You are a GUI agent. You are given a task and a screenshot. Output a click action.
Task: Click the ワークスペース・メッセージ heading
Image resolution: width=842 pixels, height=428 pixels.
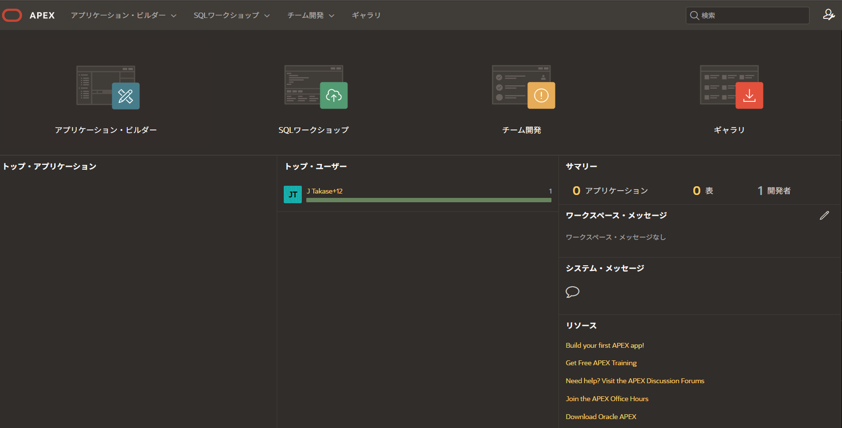(x=616, y=215)
